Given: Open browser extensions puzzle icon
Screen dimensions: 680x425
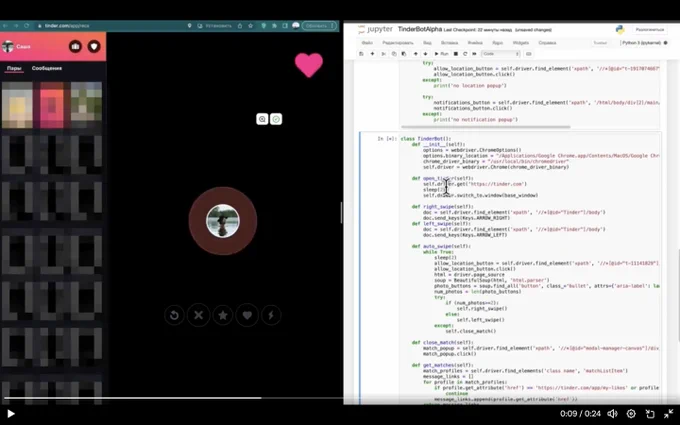Looking at the screenshot, I should [x=274, y=26].
